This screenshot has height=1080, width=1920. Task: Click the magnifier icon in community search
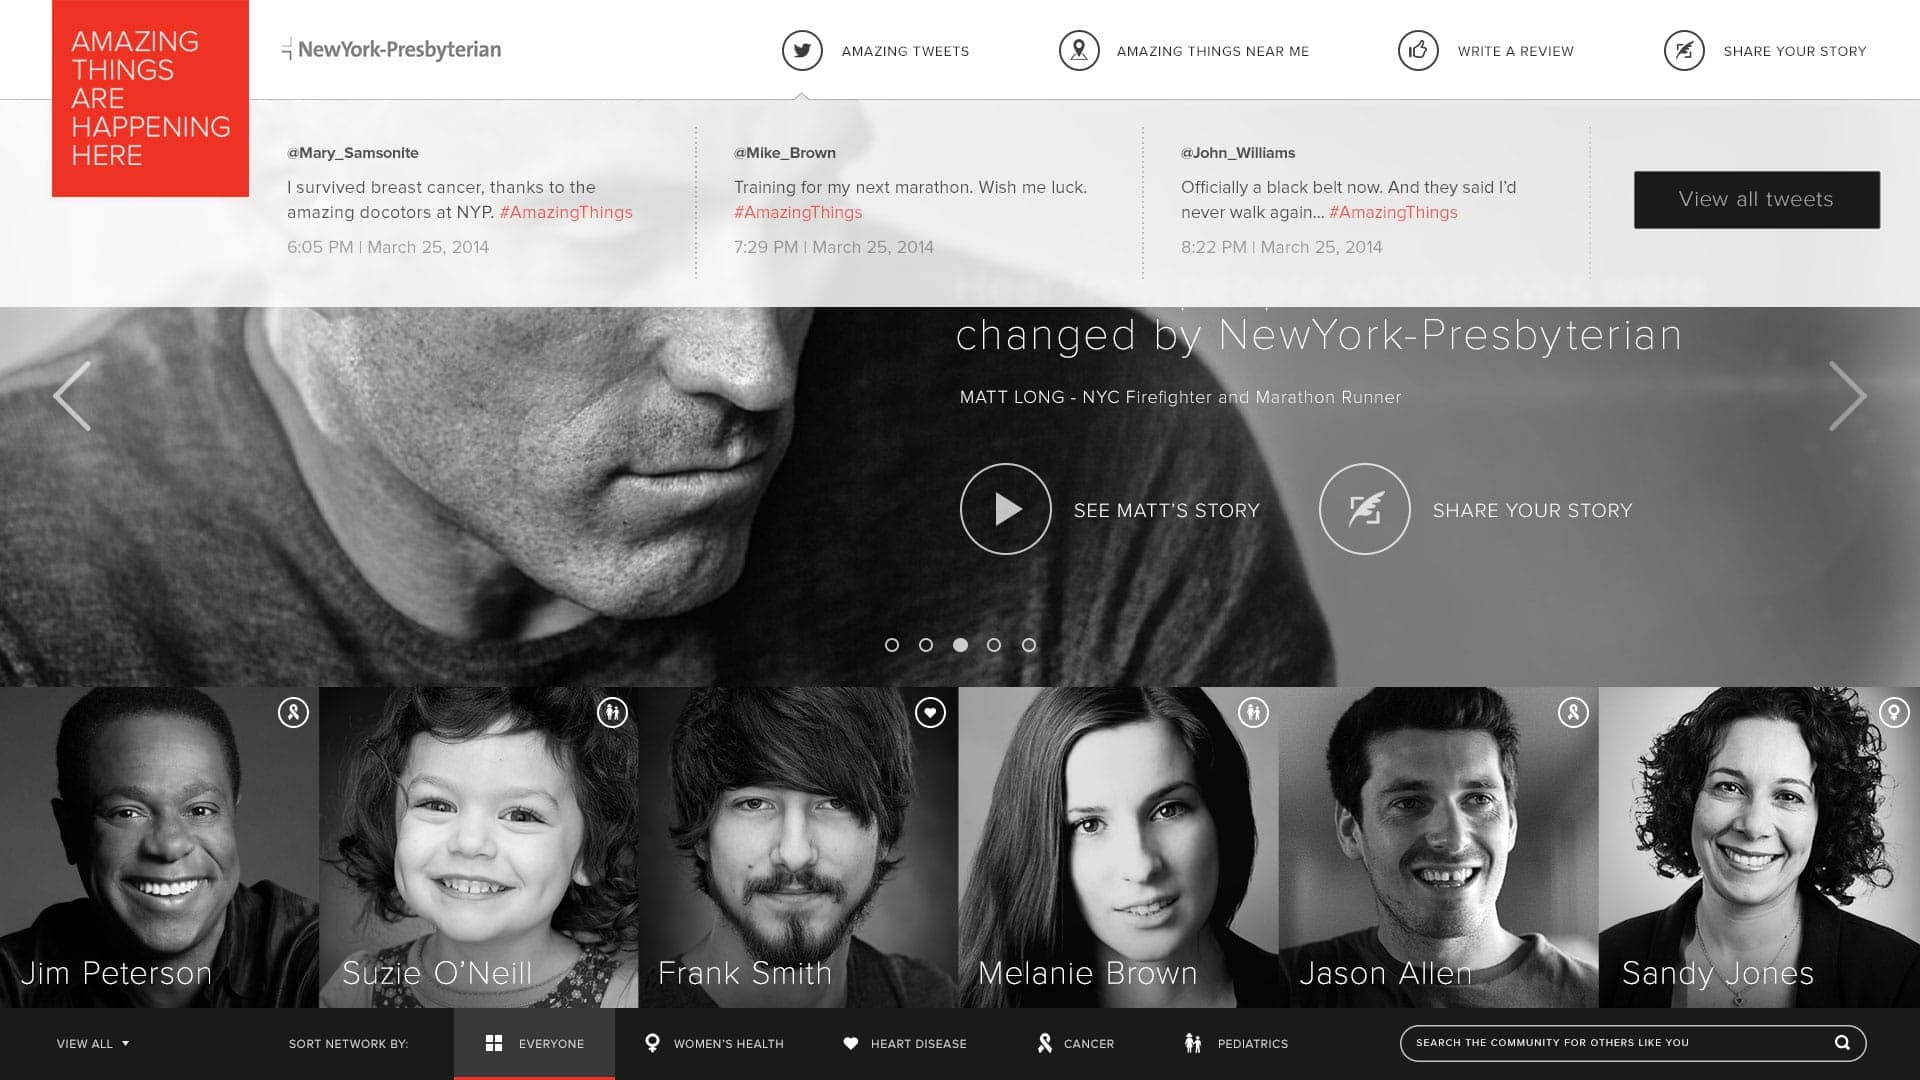(1842, 1042)
